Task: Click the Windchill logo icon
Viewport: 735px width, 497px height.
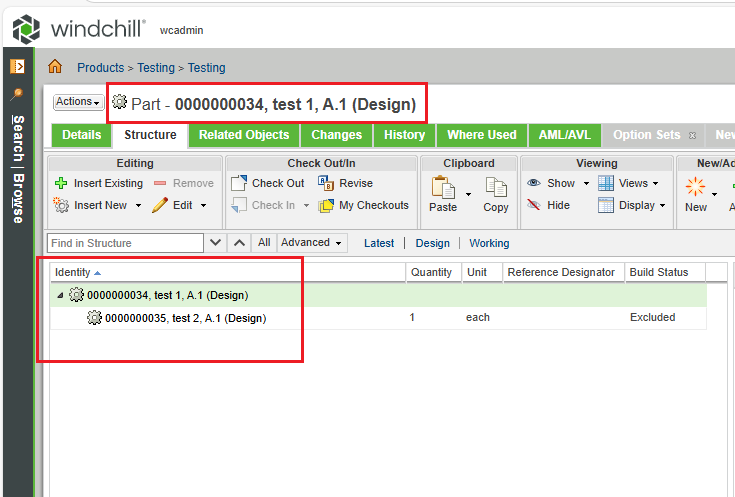Action: [26, 29]
